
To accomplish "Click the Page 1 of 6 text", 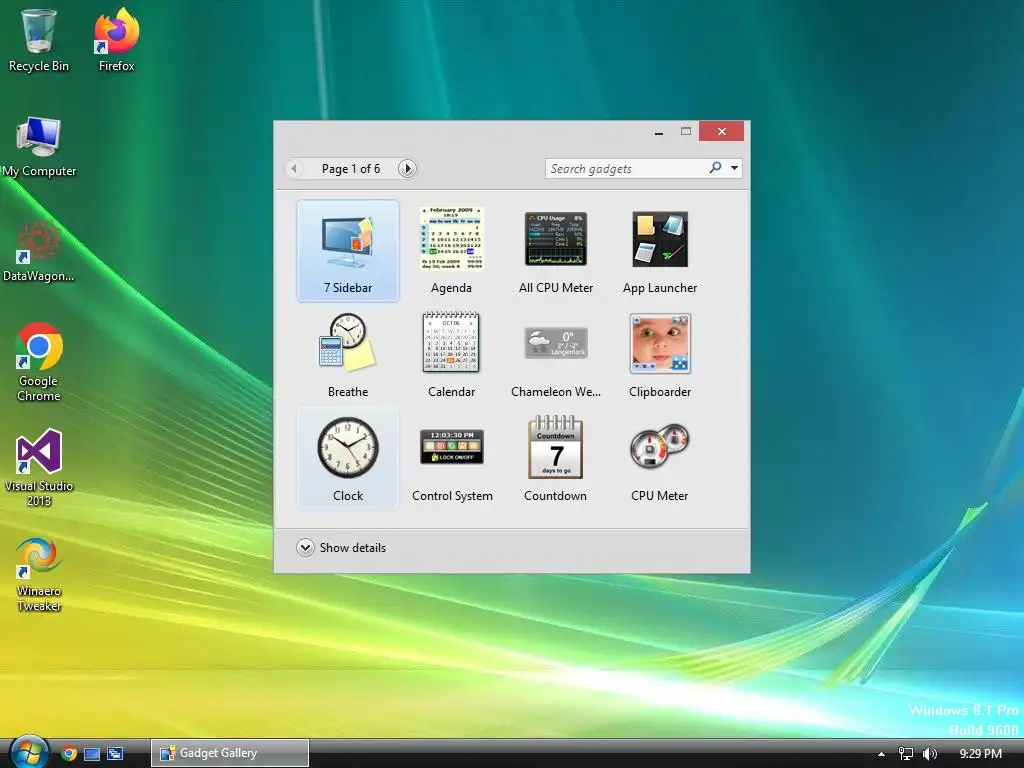I will click(x=351, y=168).
